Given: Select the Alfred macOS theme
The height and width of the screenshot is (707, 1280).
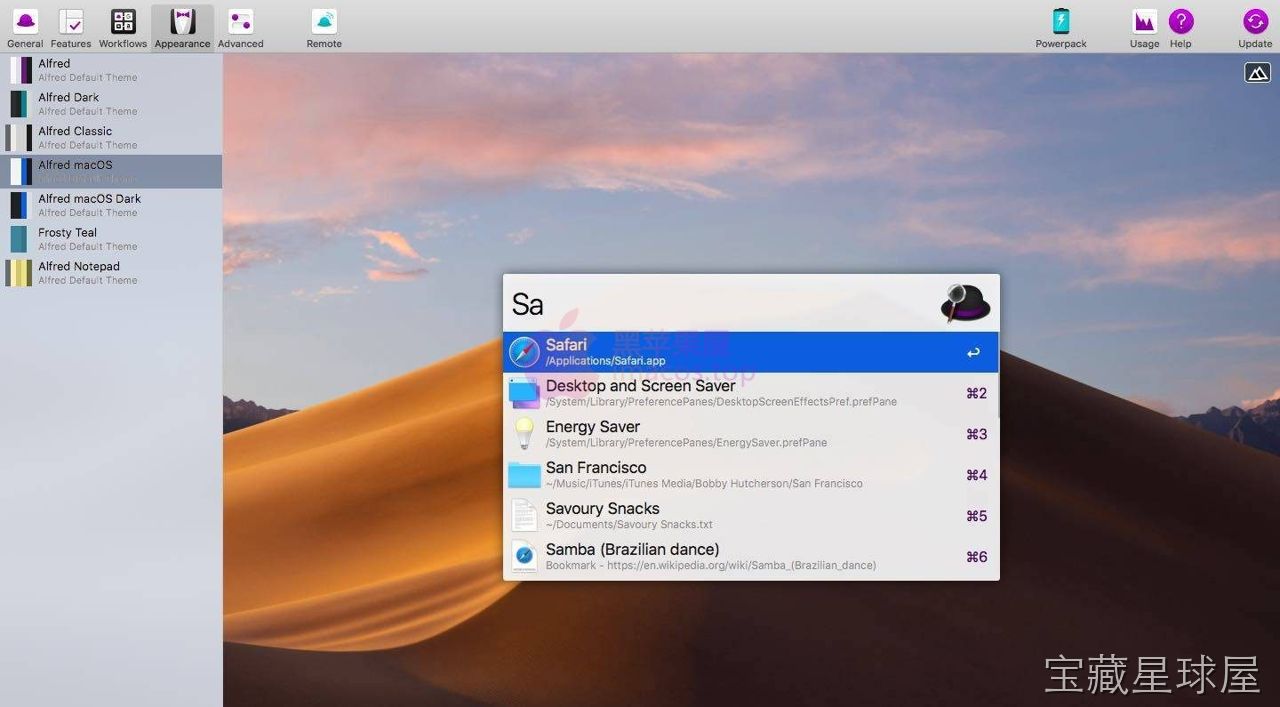Looking at the screenshot, I should pos(111,172).
